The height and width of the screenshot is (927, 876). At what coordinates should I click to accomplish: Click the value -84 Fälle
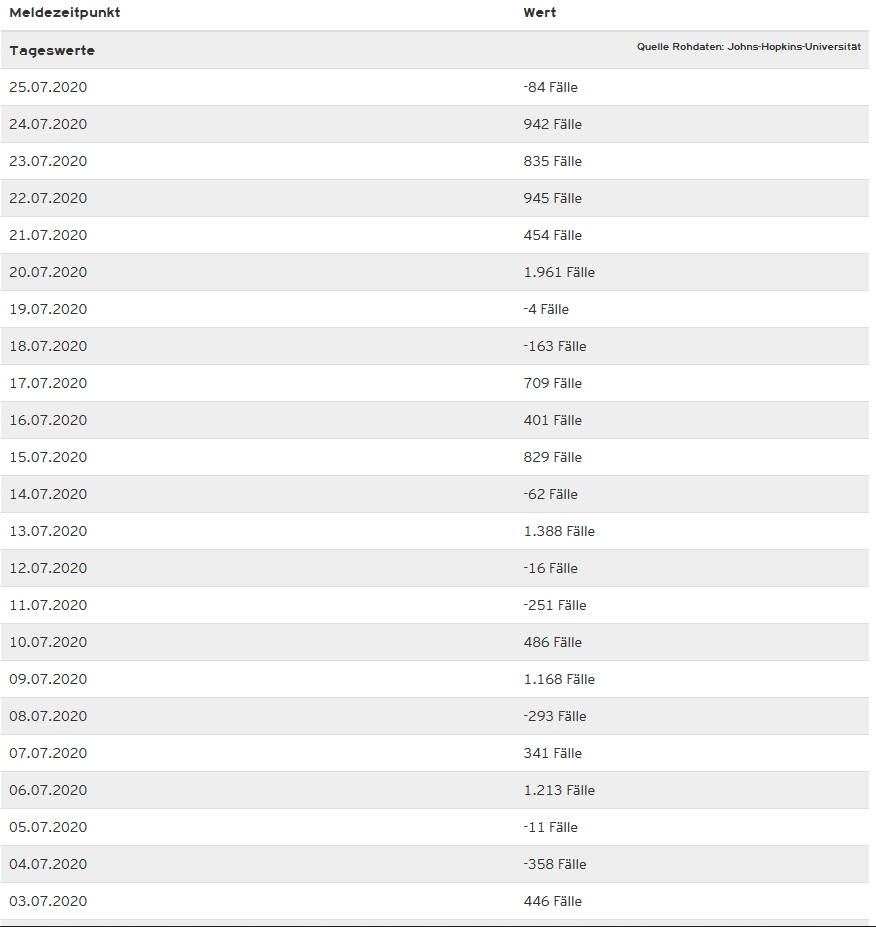pos(550,87)
